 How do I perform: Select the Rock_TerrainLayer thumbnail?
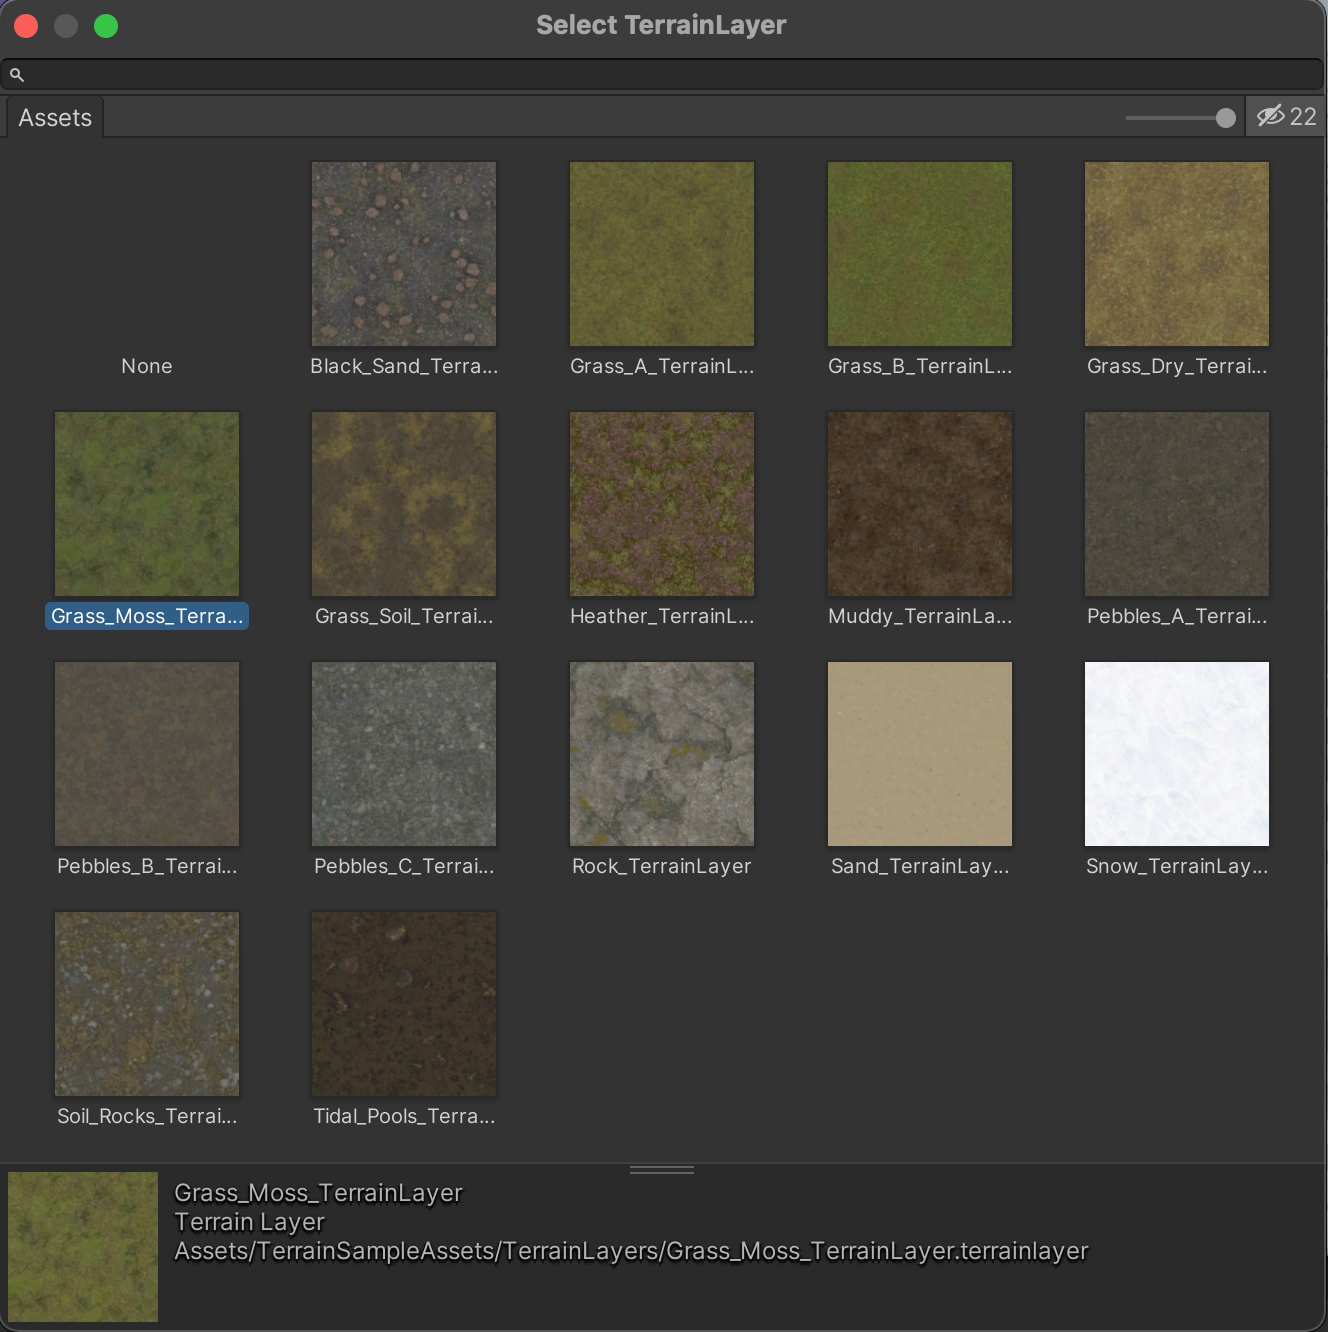click(661, 754)
